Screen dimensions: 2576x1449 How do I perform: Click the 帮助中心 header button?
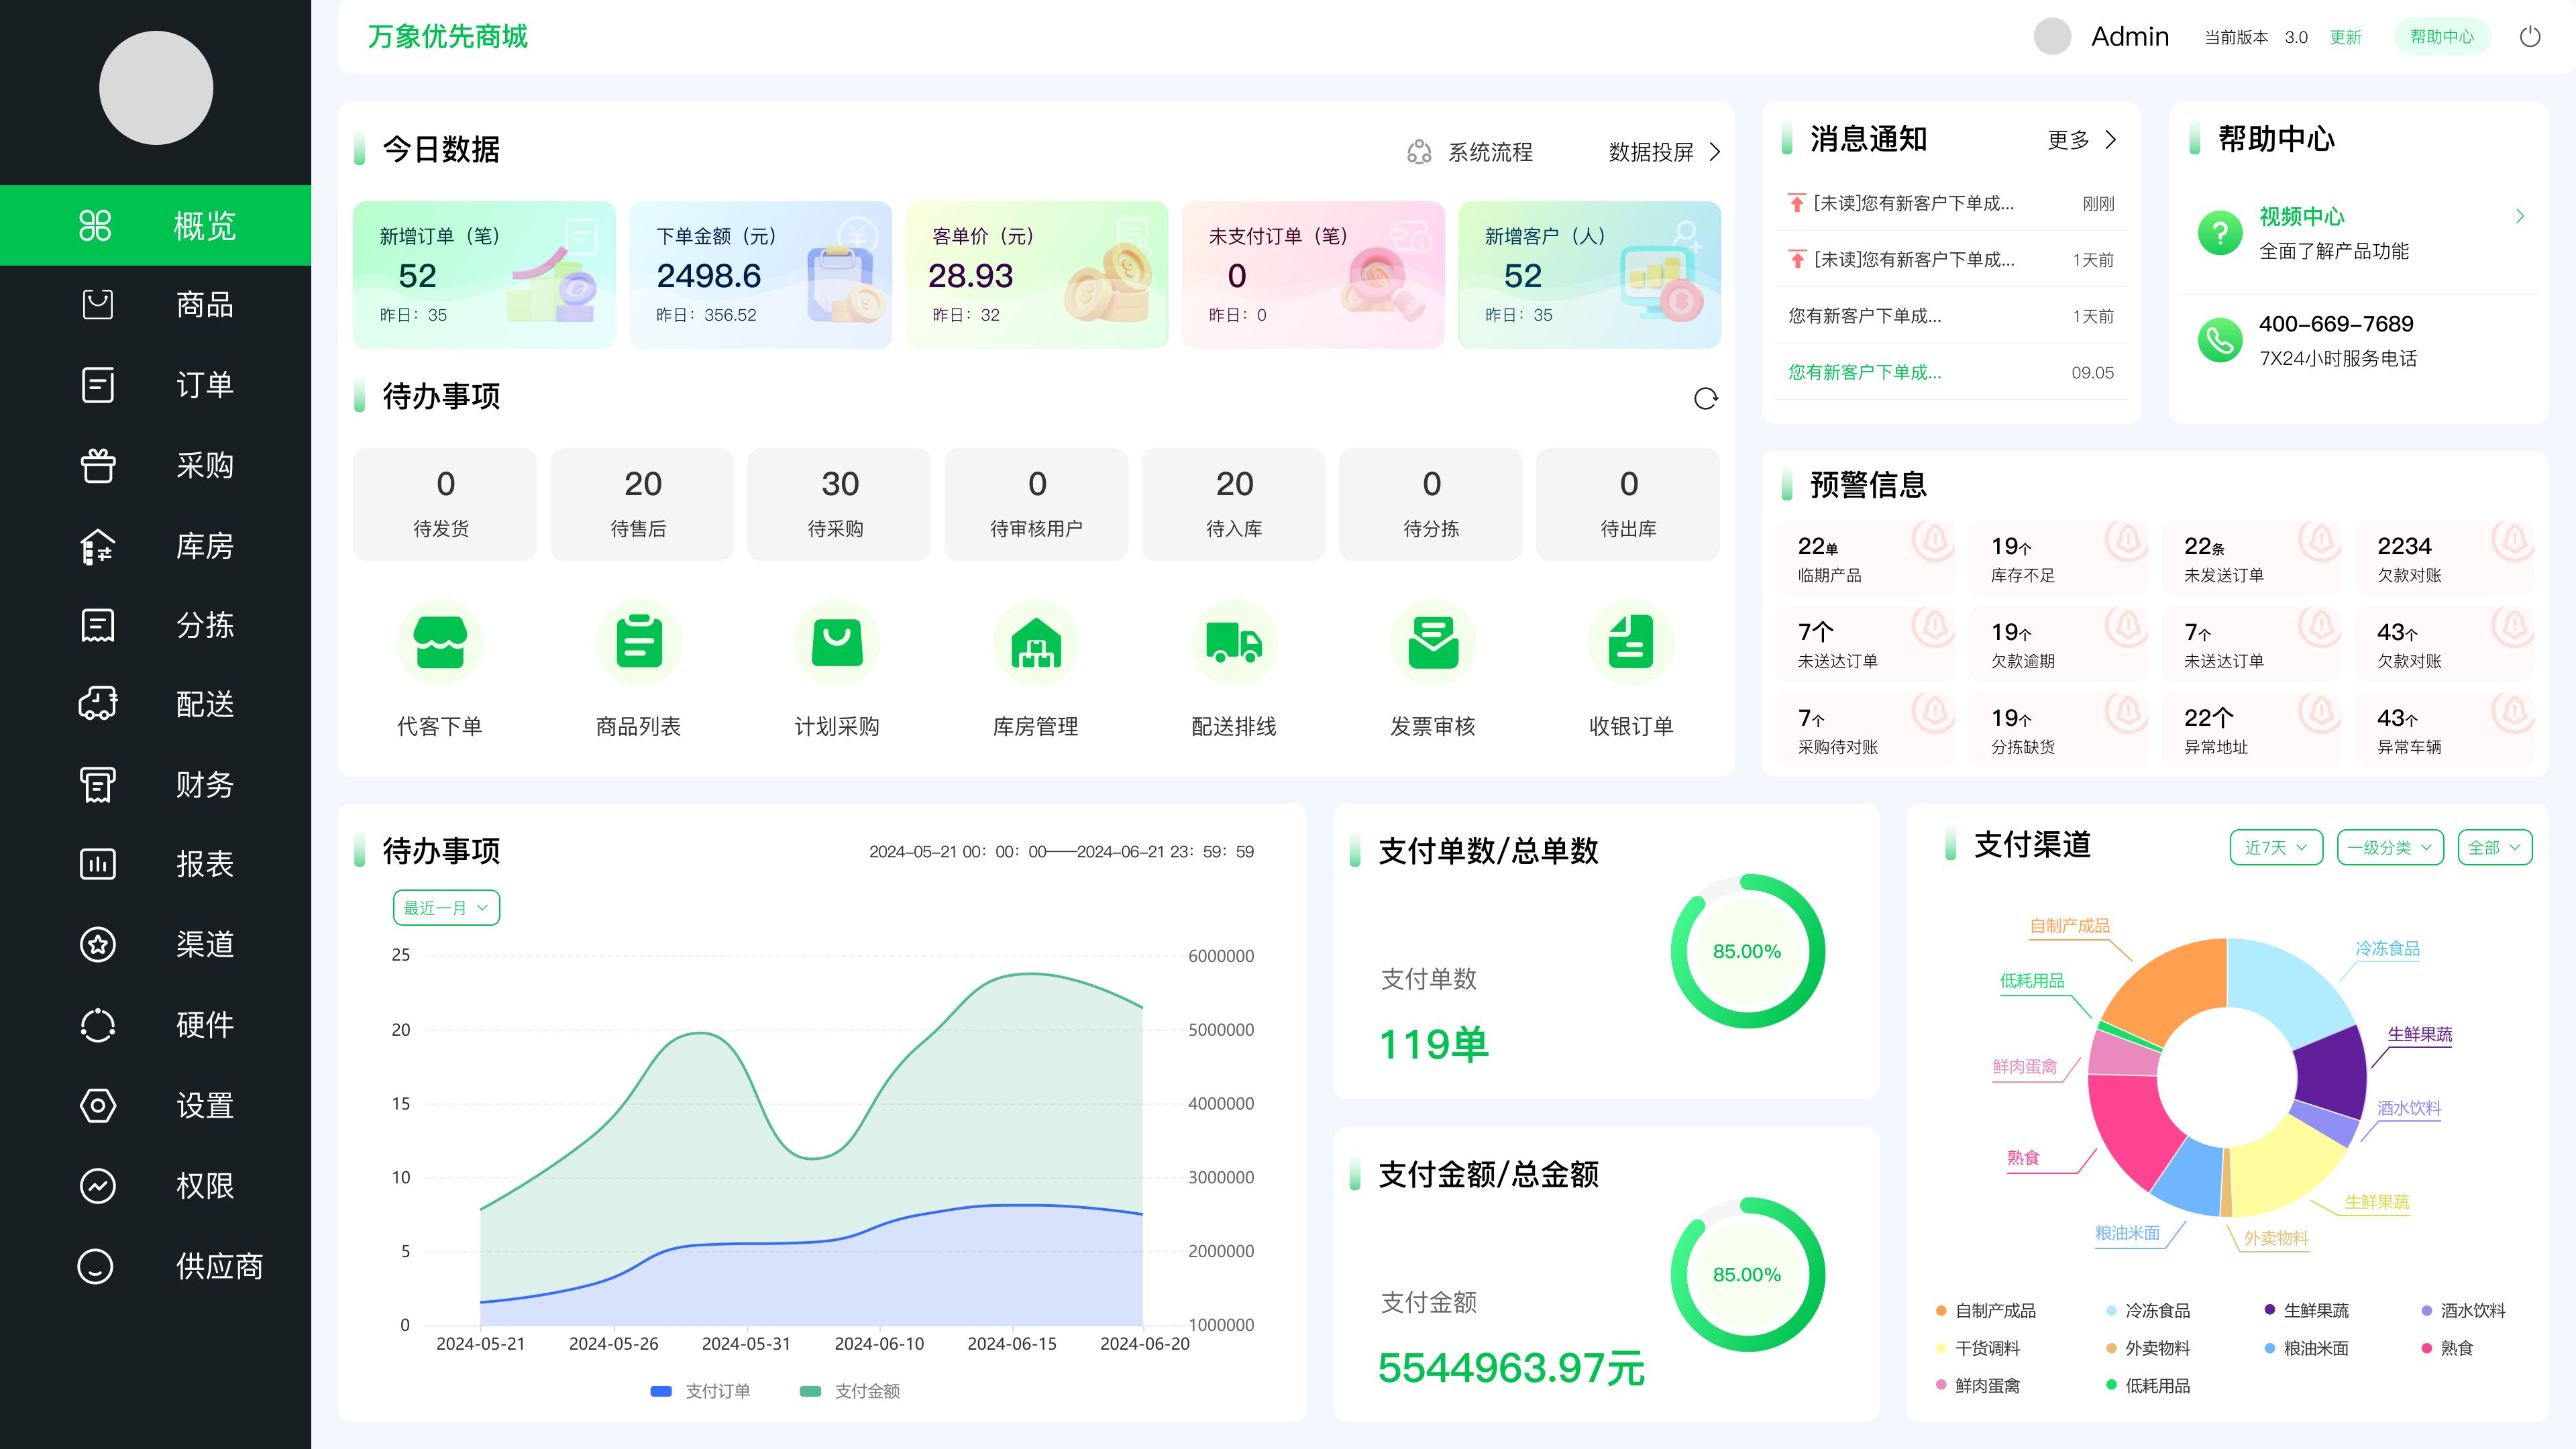point(2441,37)
